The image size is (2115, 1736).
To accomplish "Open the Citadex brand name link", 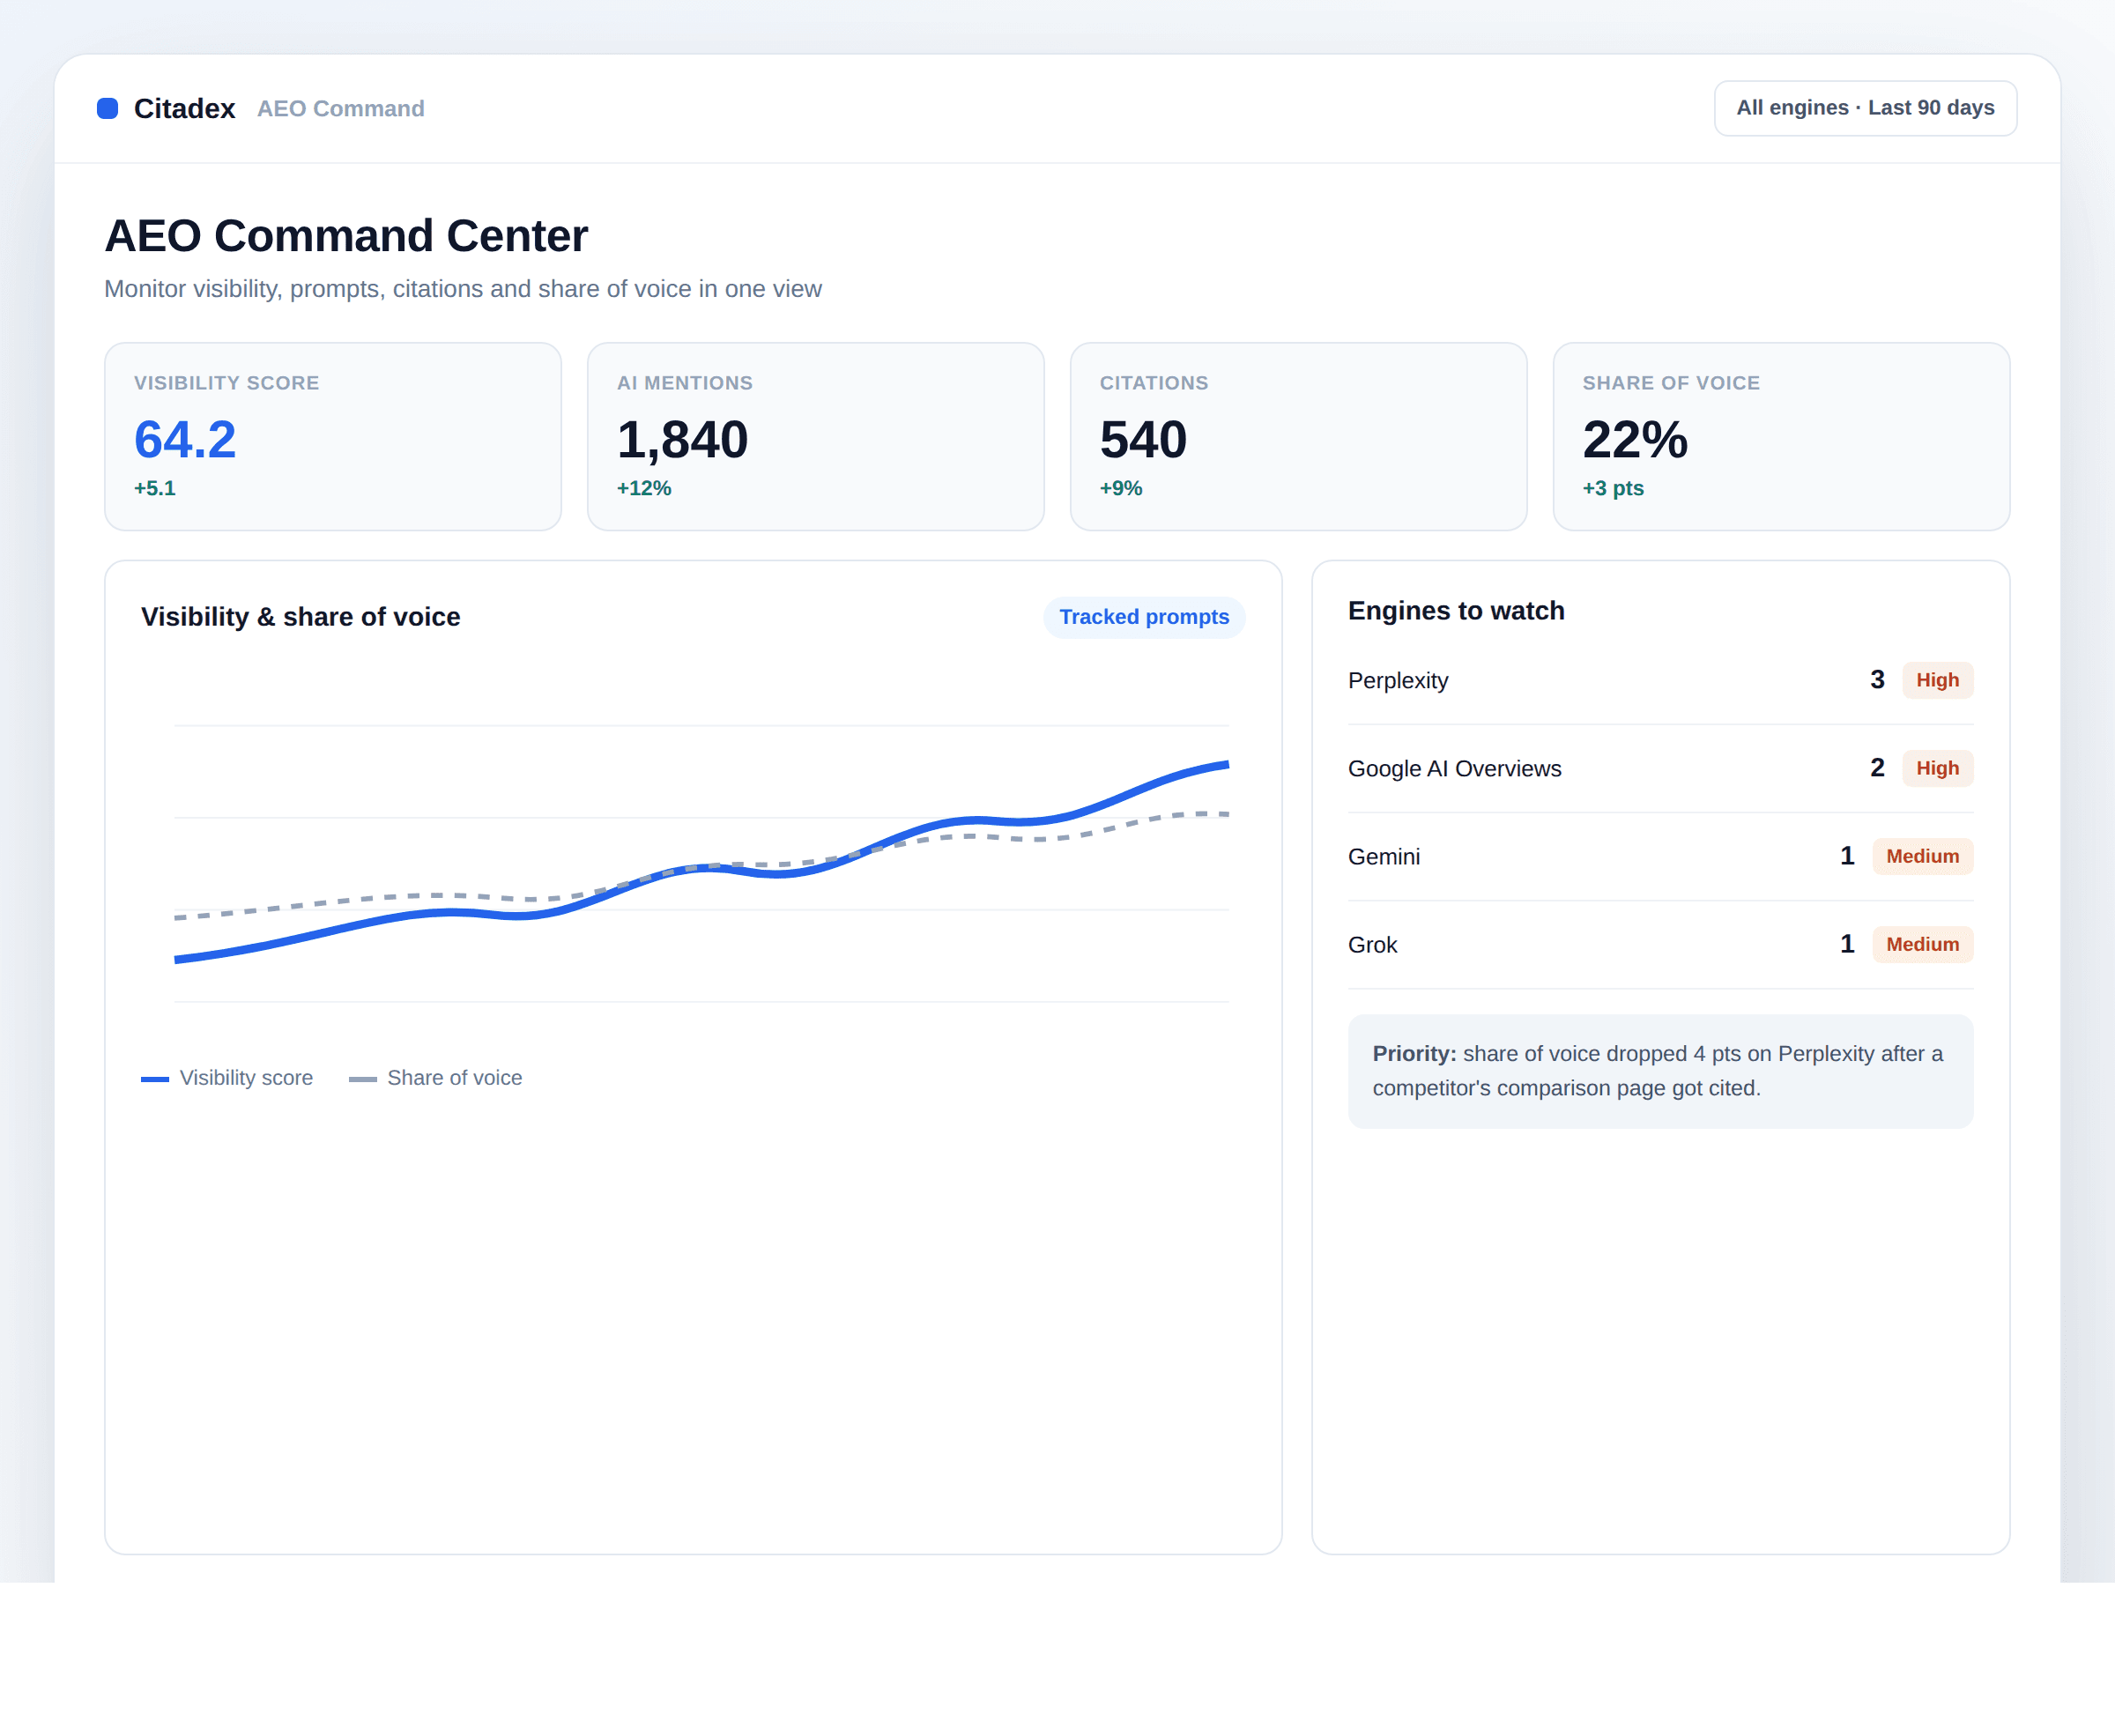I will pos(184,108).
